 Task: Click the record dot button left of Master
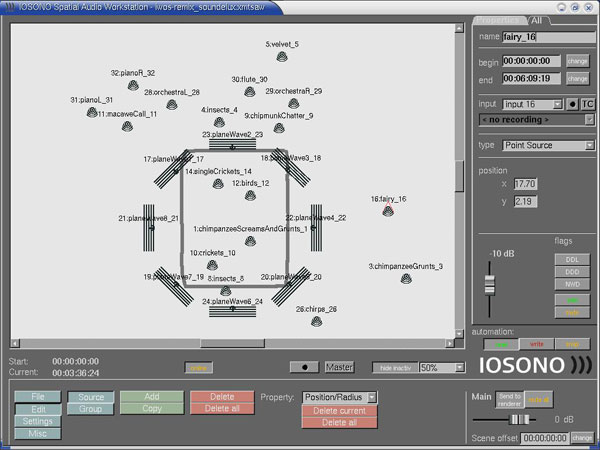(x=304, y=367)
